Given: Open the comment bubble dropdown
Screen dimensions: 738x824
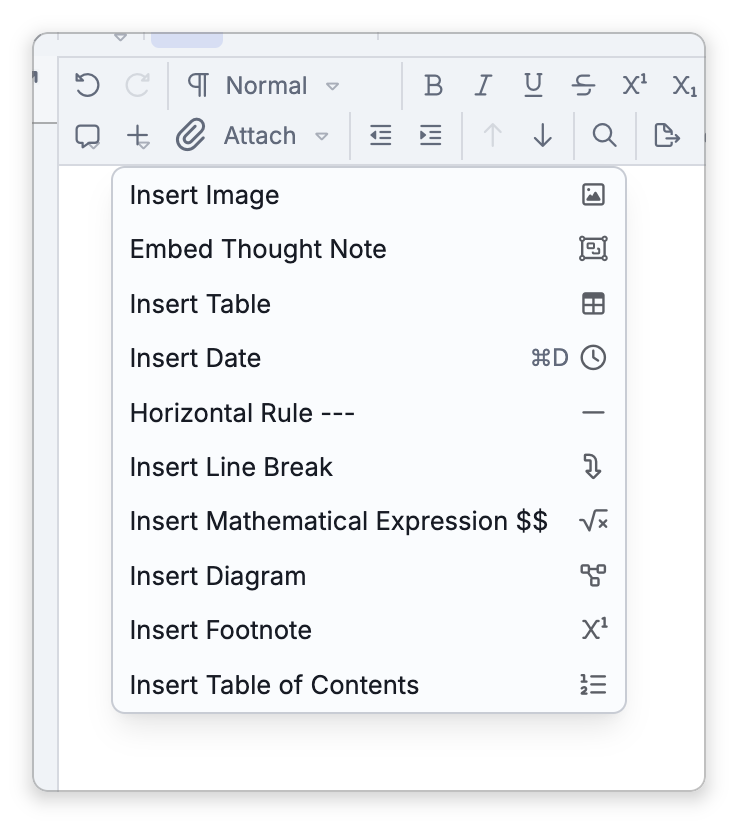Looking at the screenshot, I should (87, 136).
